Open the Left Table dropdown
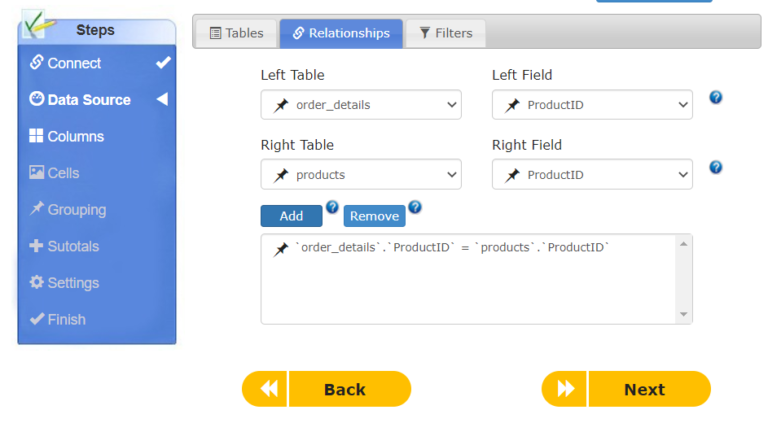 pos(361,105)
